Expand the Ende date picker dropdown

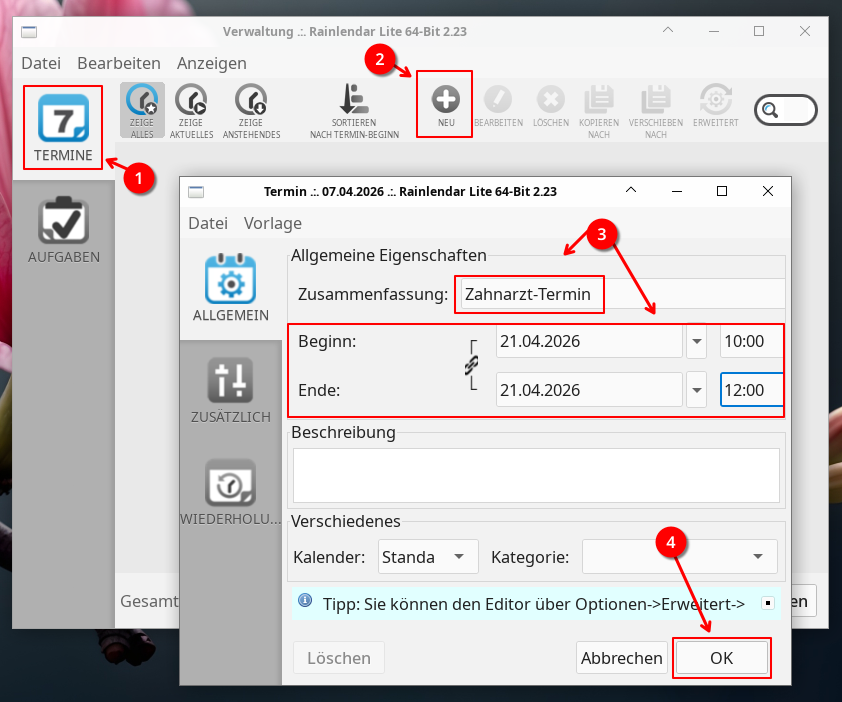pos(697,390)
